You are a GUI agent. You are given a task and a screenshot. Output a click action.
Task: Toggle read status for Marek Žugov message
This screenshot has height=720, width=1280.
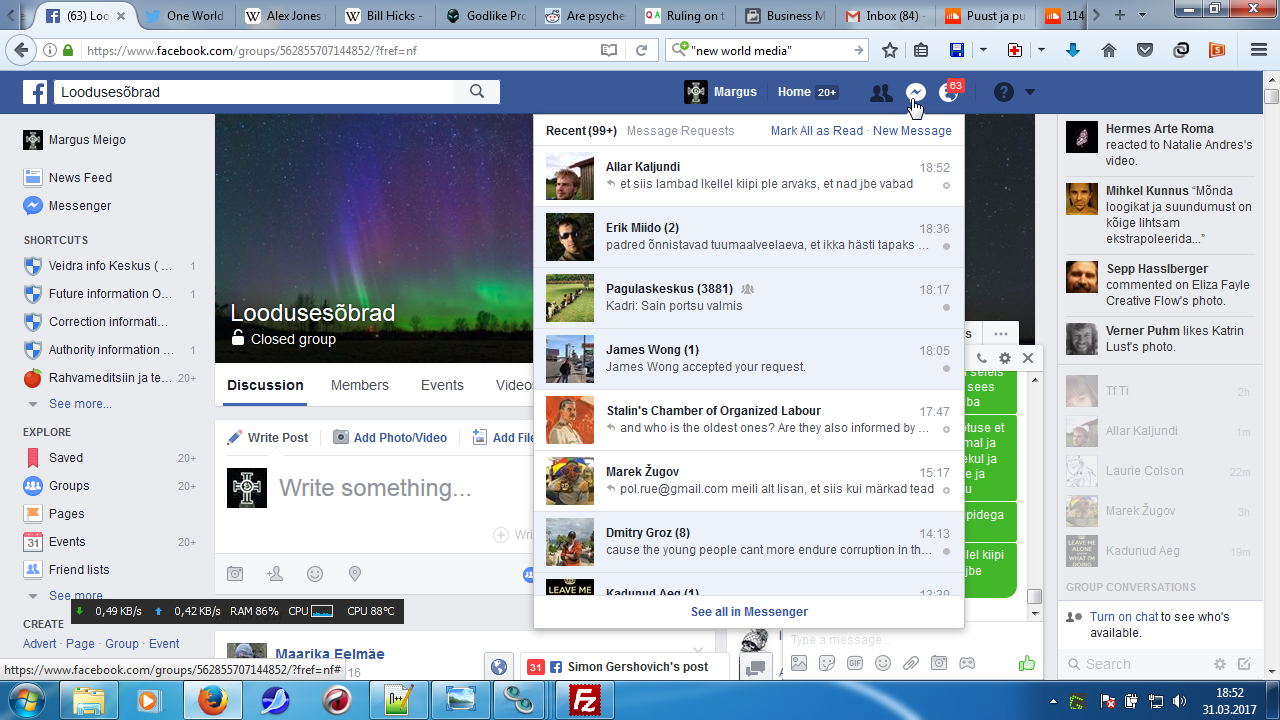(x=946, y=491)
